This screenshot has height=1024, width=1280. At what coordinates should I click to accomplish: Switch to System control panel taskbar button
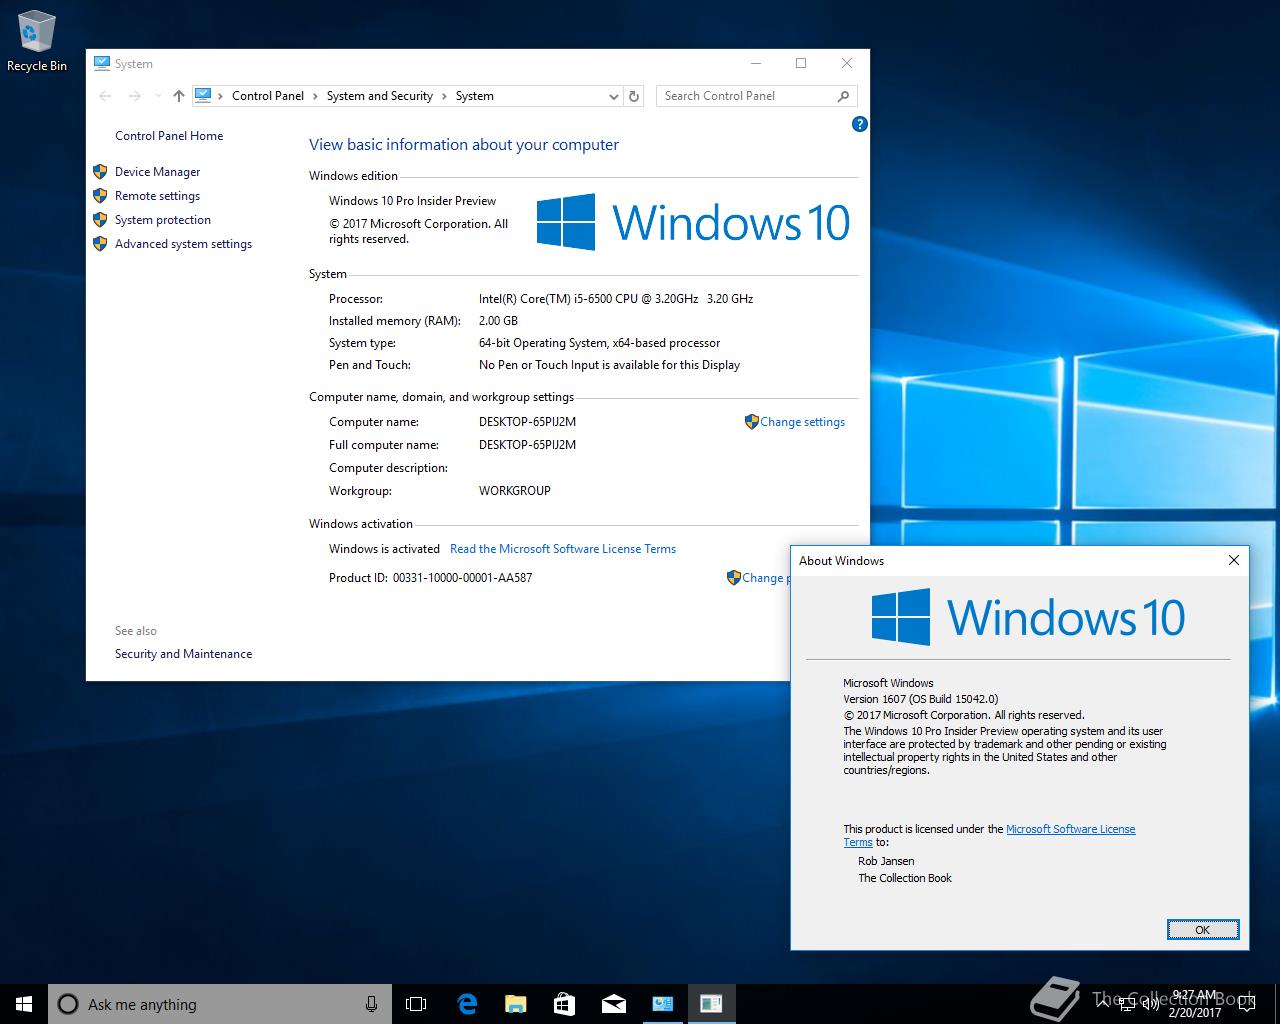662,1004
